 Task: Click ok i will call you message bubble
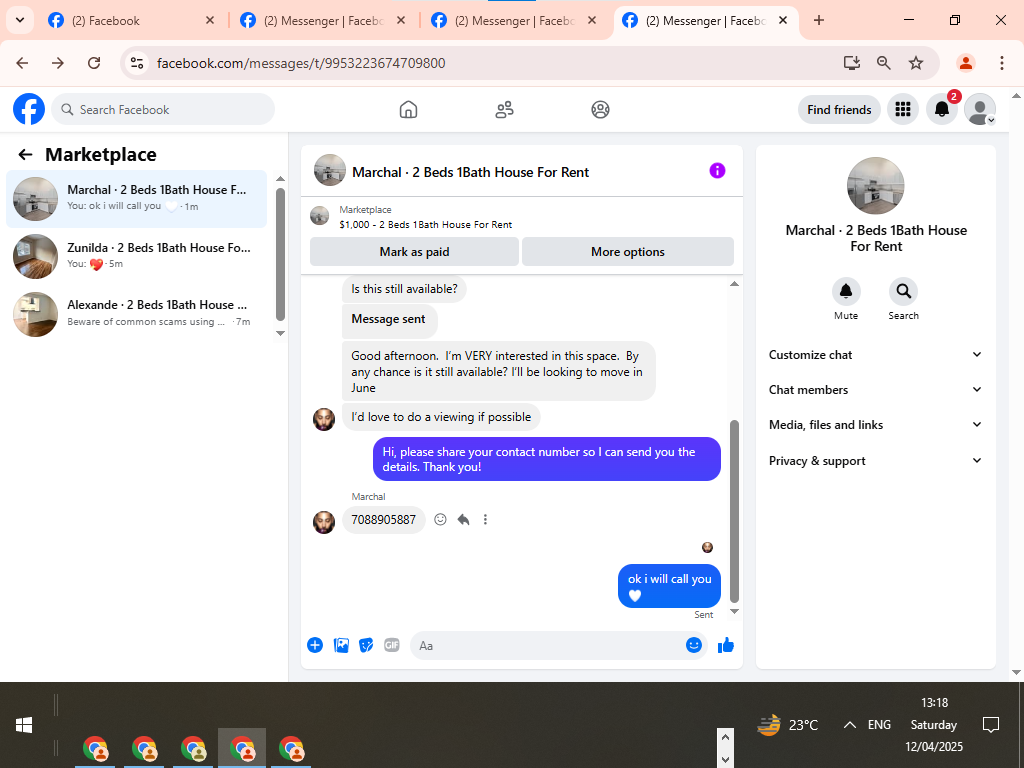click(669, 586)
